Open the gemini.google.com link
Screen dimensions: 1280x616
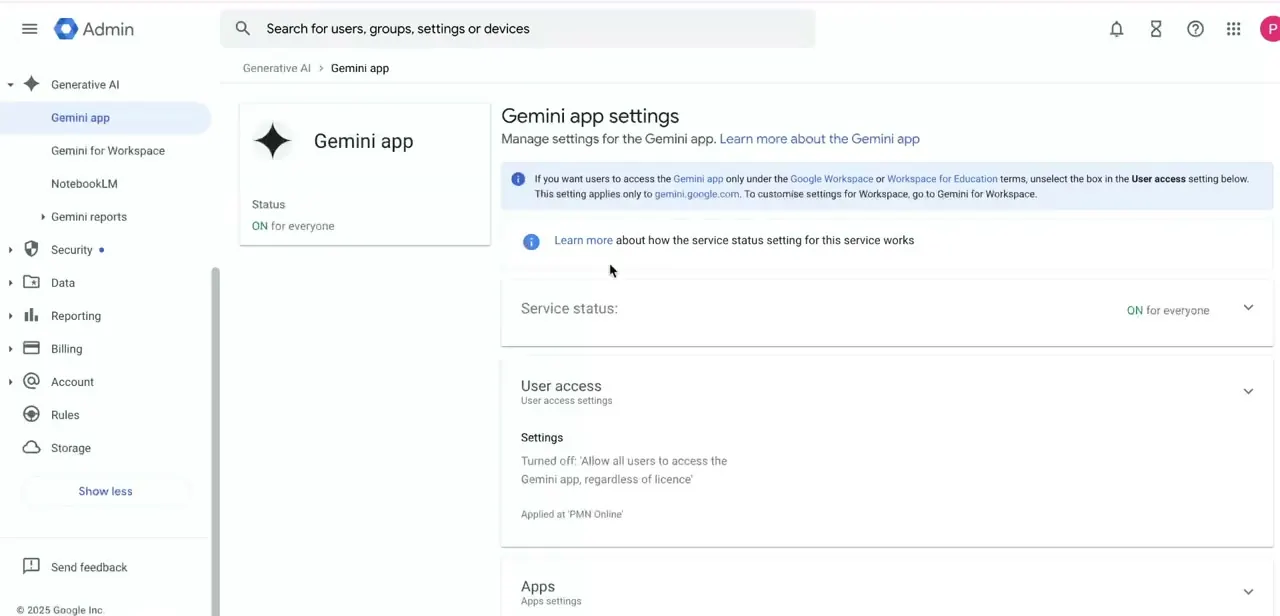[697, 194]
